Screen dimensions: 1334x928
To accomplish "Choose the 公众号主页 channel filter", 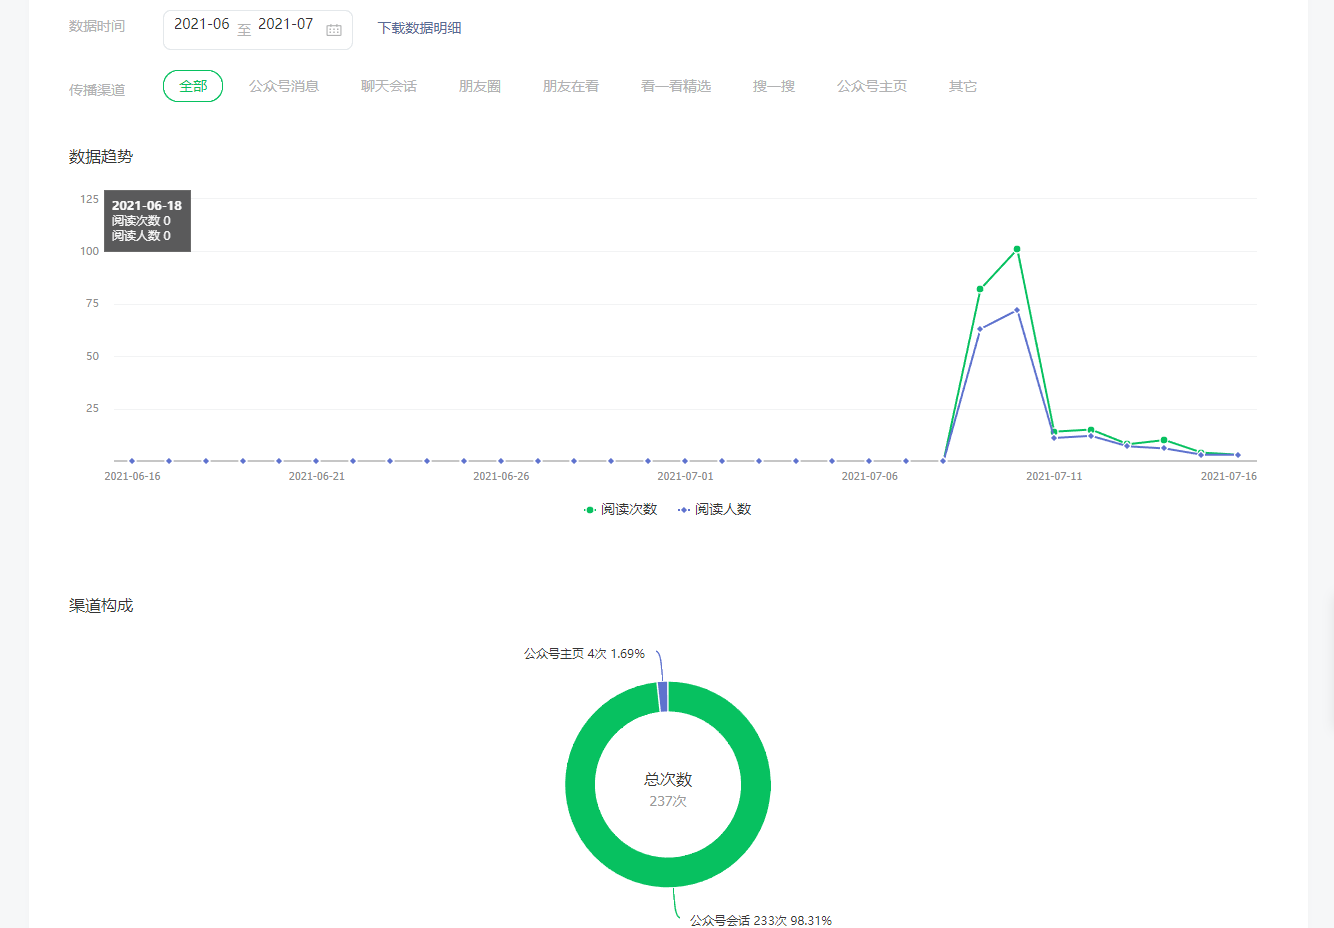I will [x=872, y=86].
